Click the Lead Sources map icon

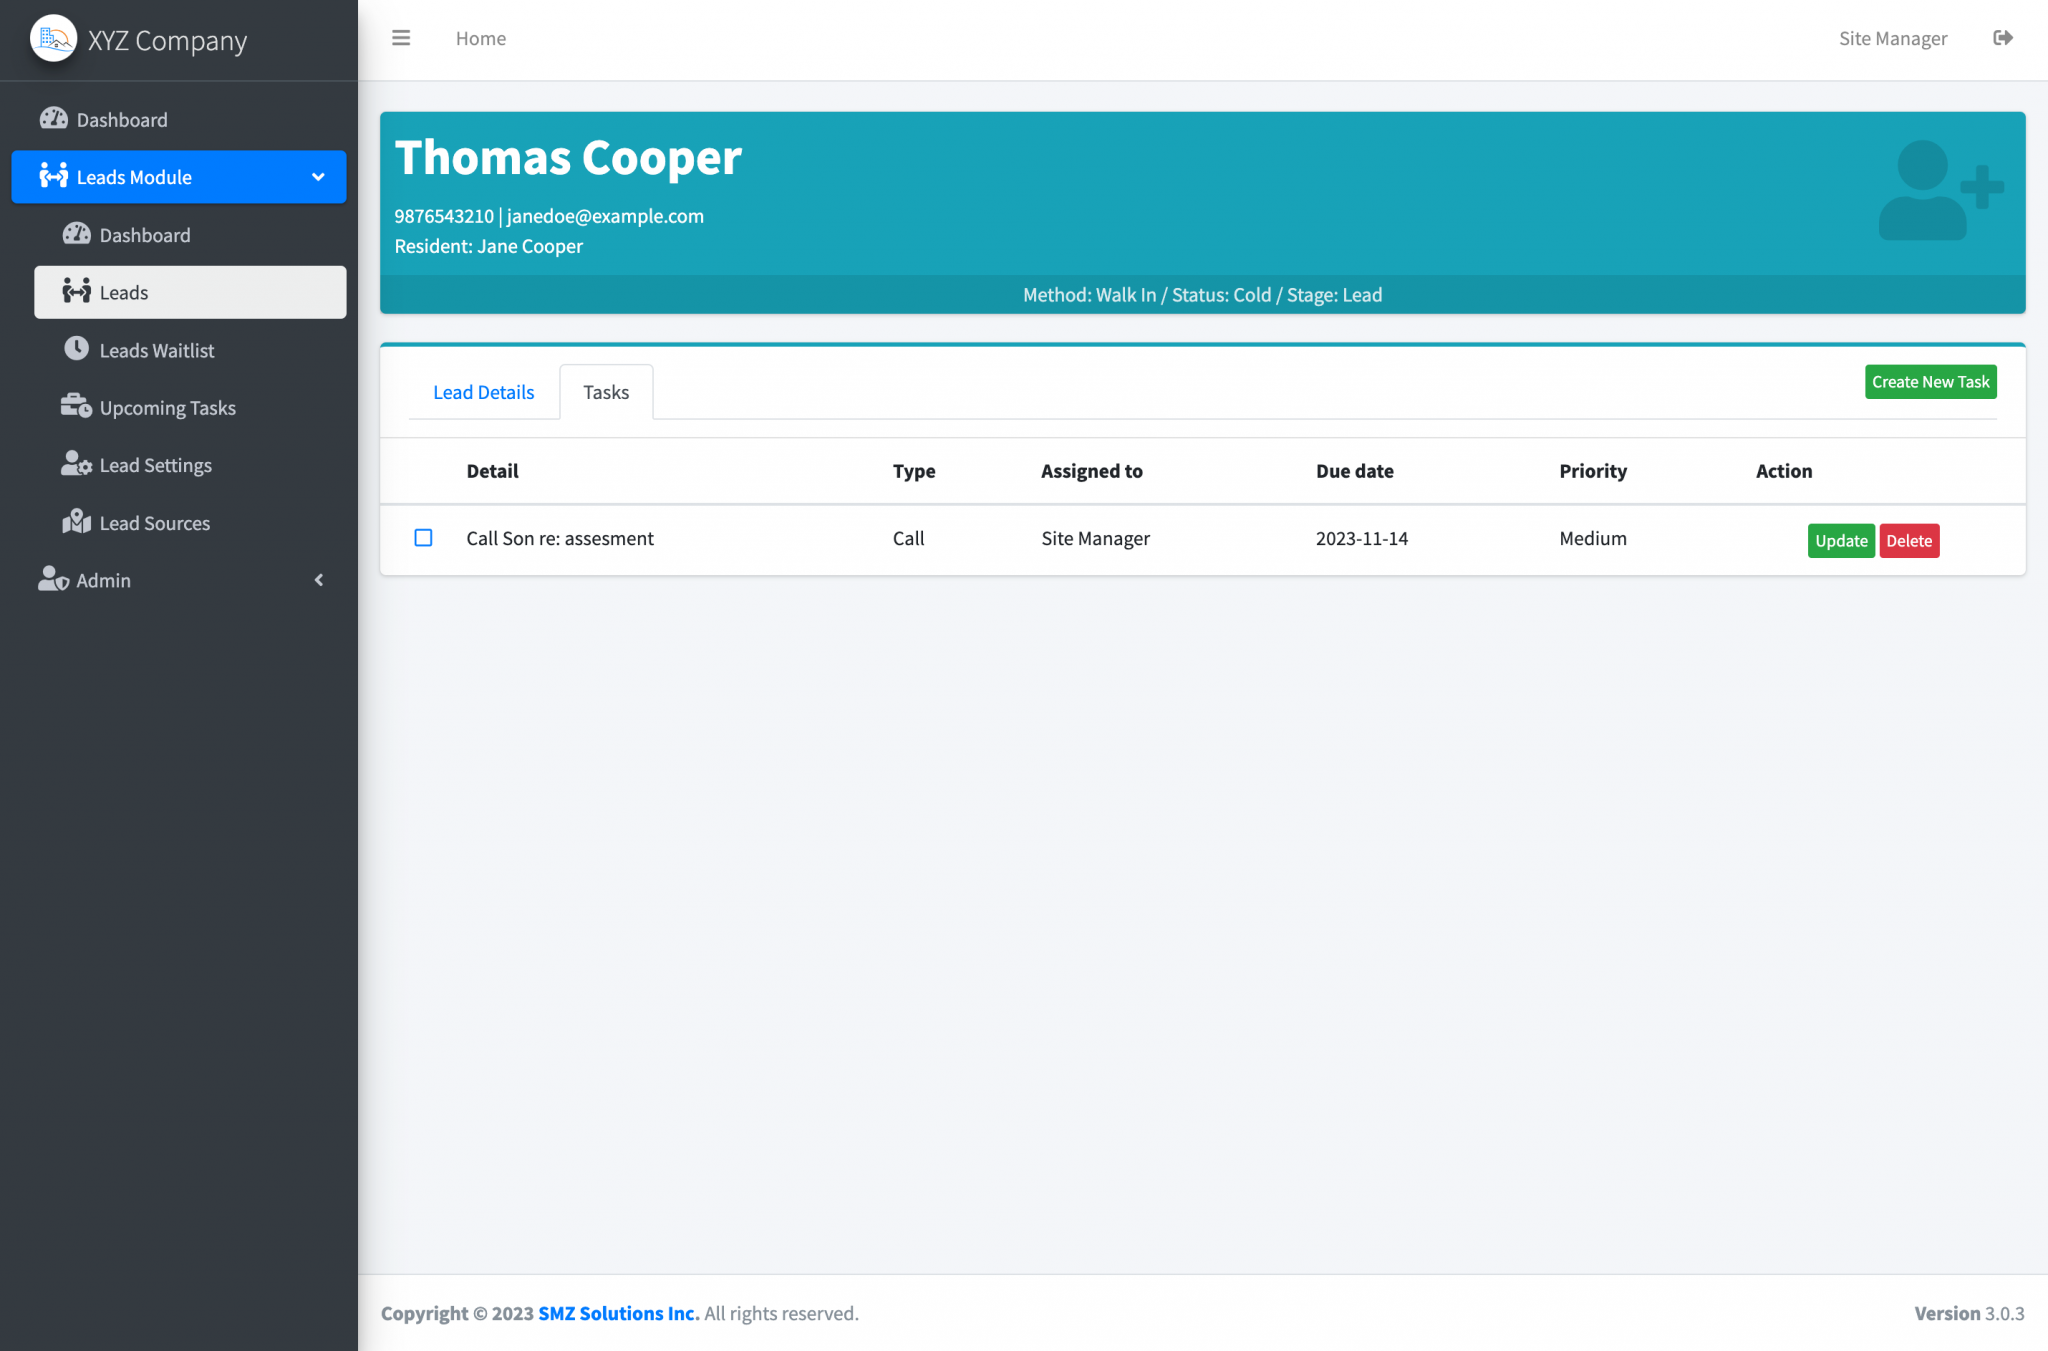click(76, 522)
